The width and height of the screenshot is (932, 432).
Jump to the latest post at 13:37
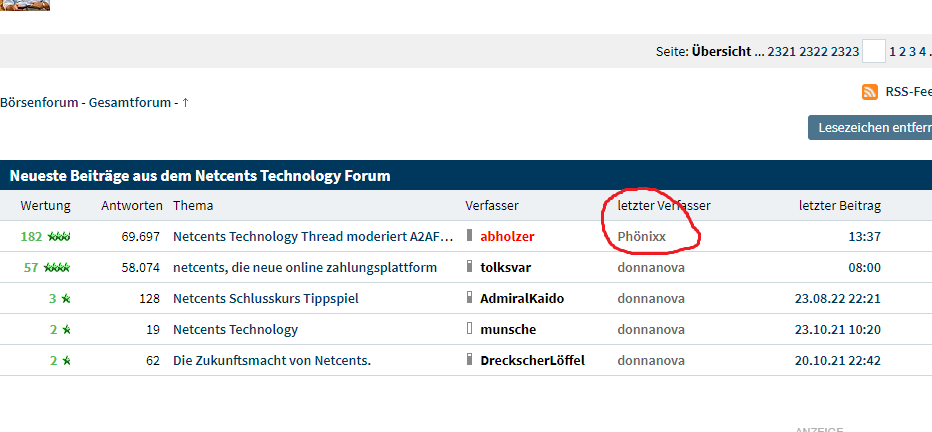tap(864, 237)
